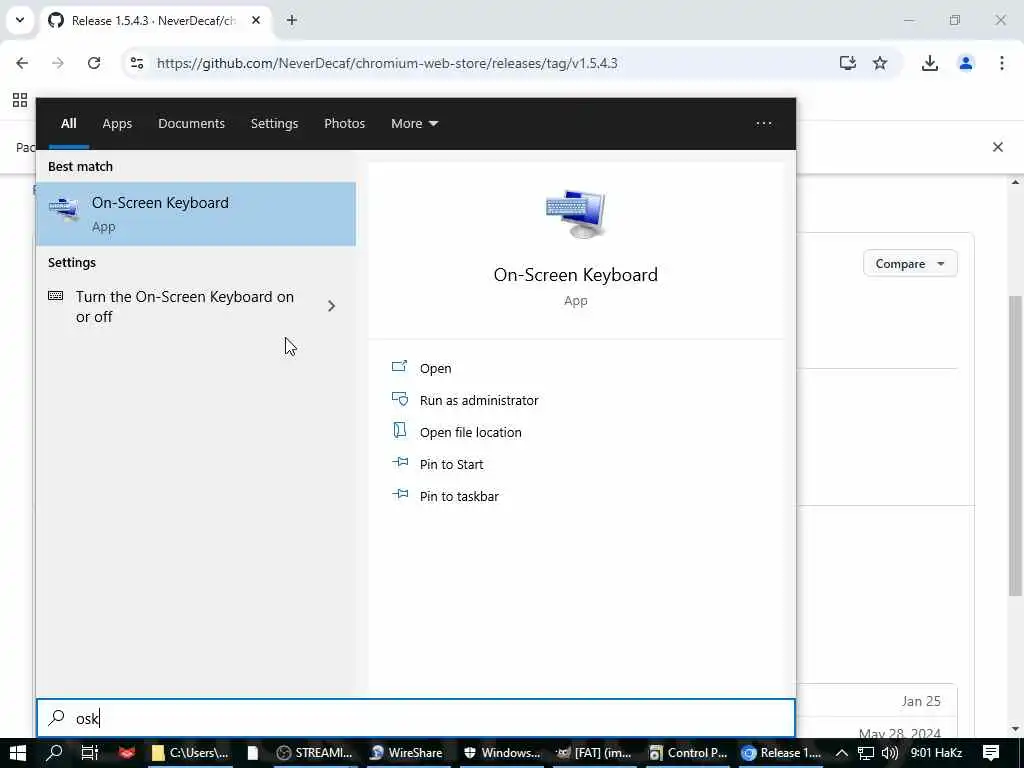This screenshot has width=1024, height=768.
Task: Open Task View on taskbar
Action: tap(89, 752)
